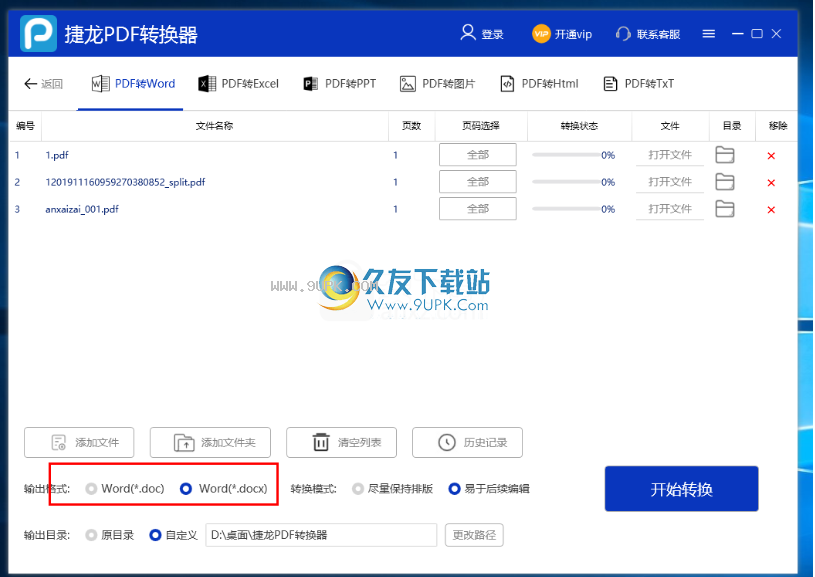The image size is (815, 577).
Task: Click the 联系客服 headset icon
Action: click(623, 34)
